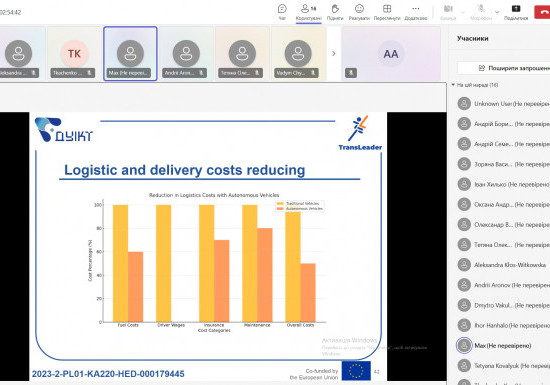Viewport: 550px width, 385px height.
Task: Show next participants with the right arrow
Action: pos(334,54)
